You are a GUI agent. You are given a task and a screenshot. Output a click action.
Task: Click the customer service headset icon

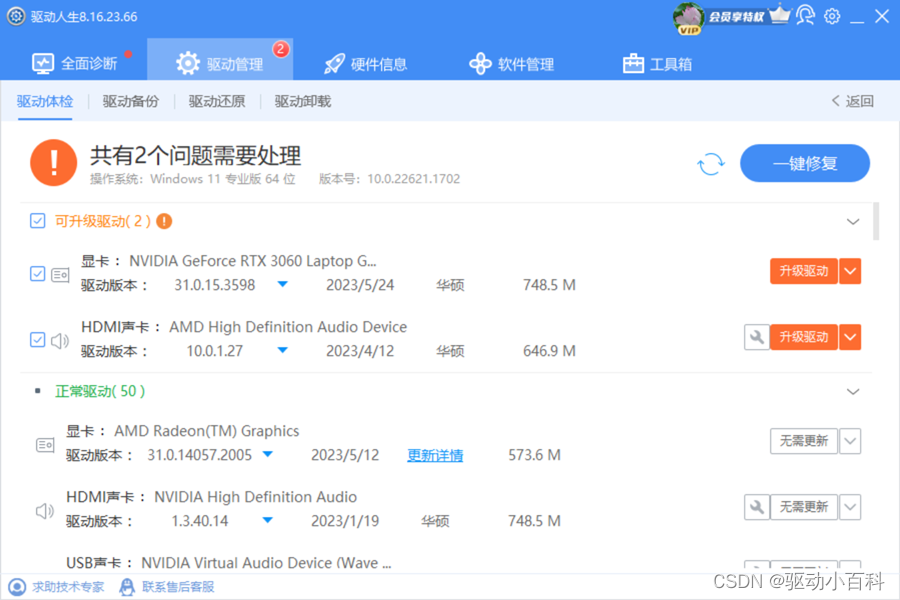805,16
